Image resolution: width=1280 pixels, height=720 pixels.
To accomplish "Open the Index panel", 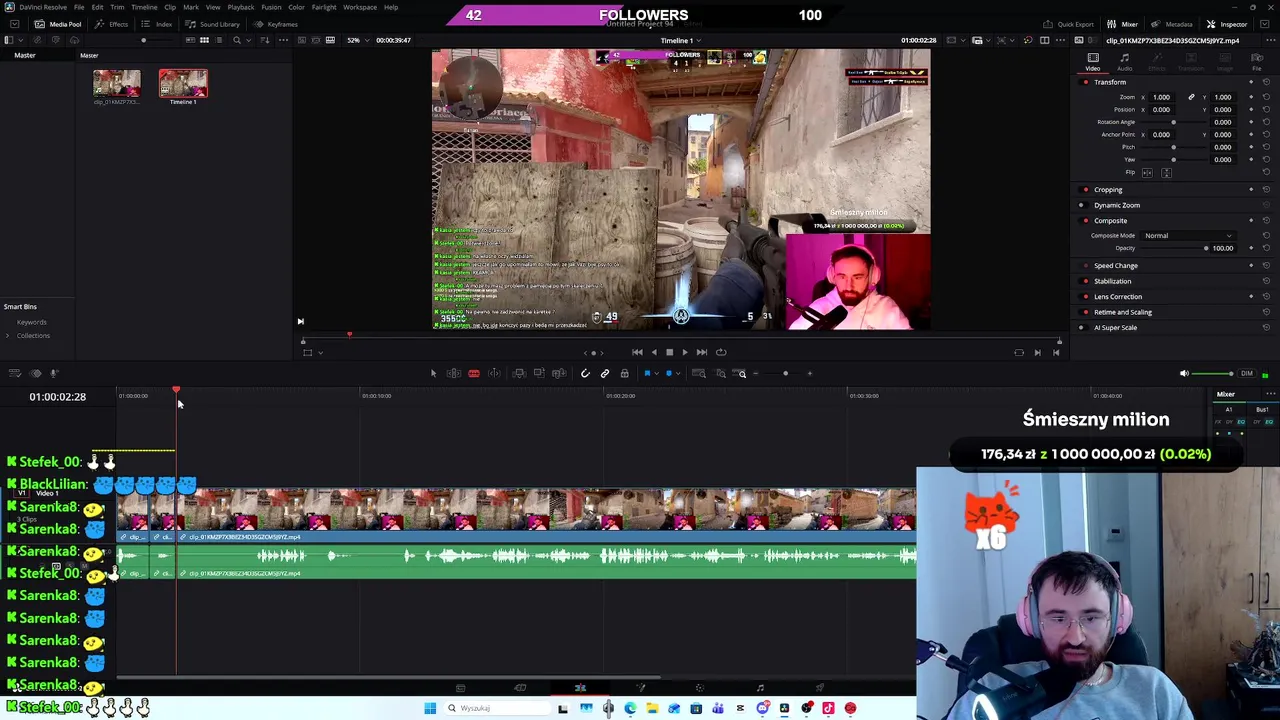I will click(158, 24).
